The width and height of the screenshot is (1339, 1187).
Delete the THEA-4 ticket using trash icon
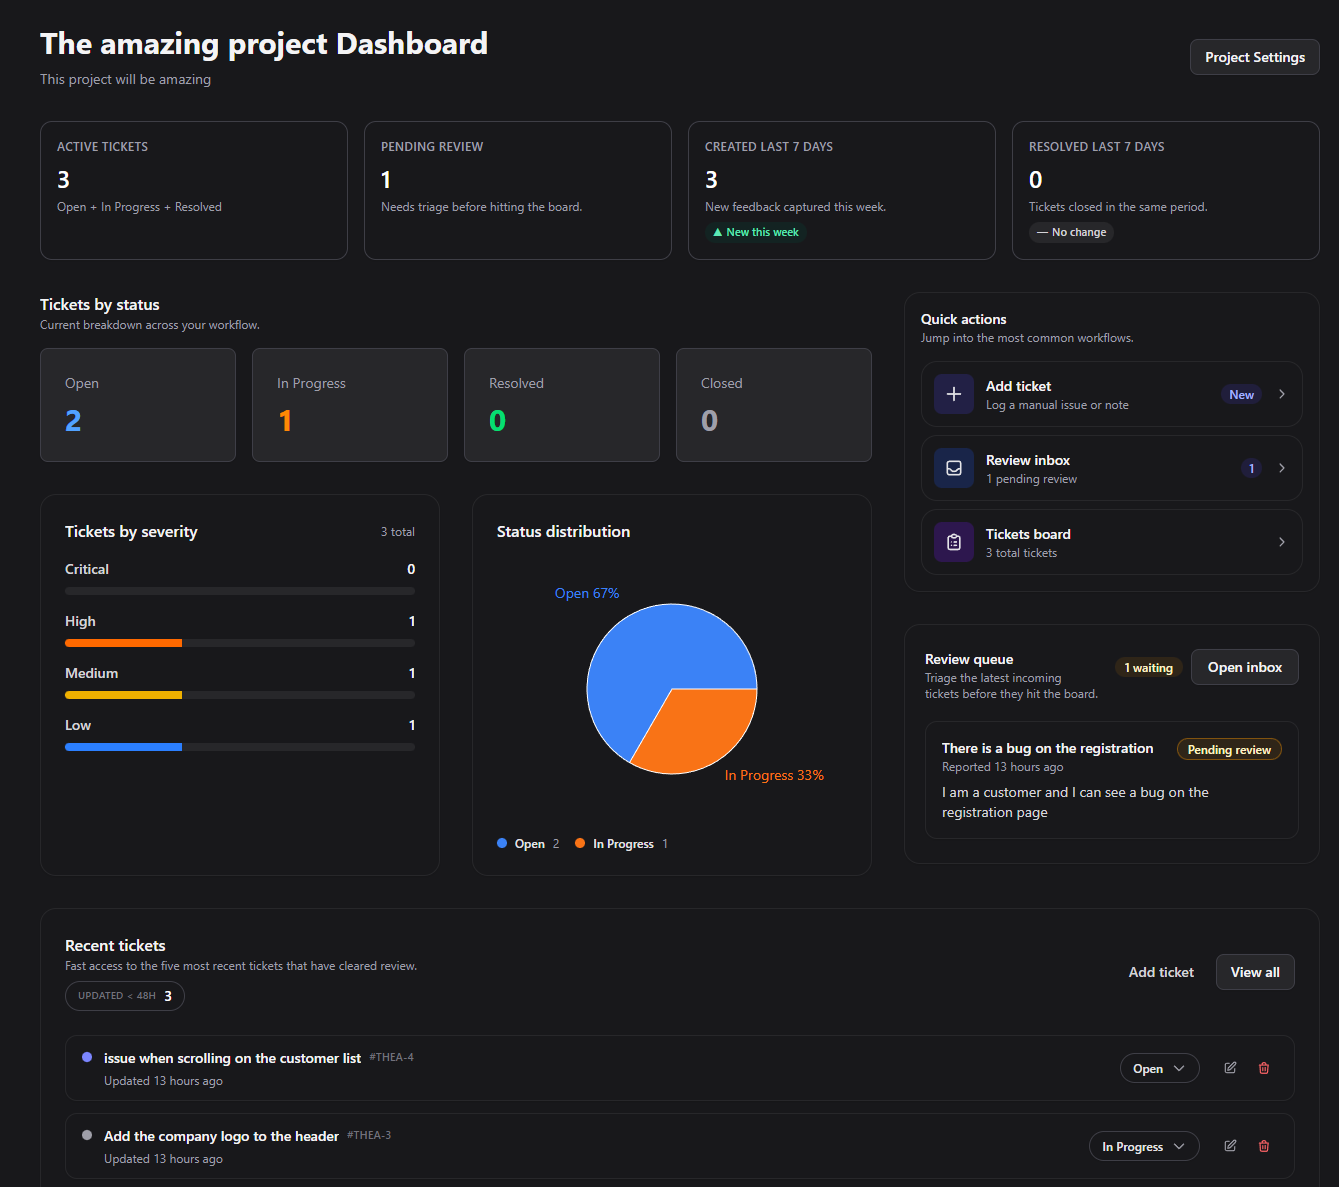[x=1264, y=1068]
